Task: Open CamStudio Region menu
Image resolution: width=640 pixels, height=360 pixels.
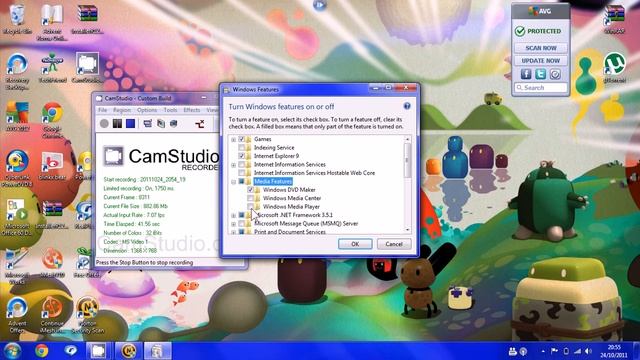Action: point(122,110)
